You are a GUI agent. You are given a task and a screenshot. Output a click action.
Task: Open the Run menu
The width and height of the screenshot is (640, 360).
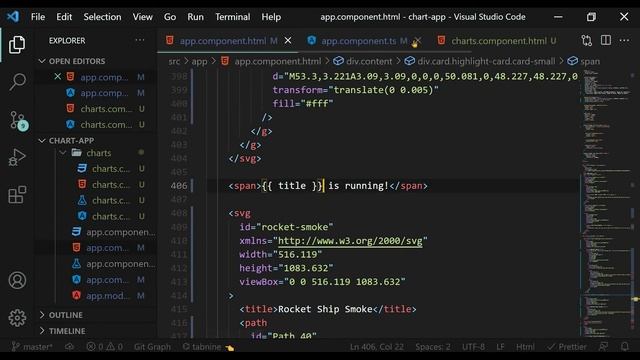[x=196, y=17]
